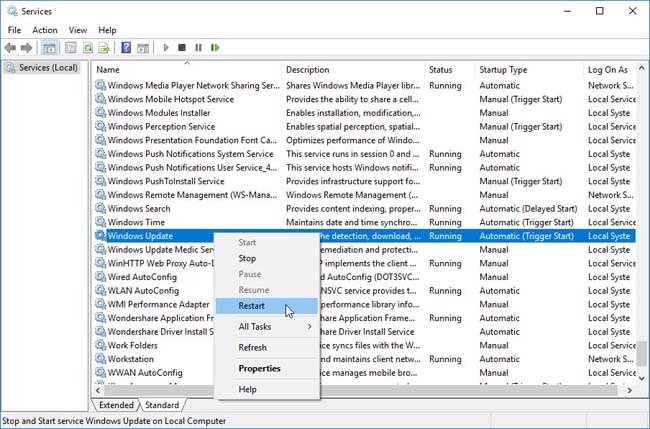650x429 pixels.
Task: Open the View menu
Action: 78,30
